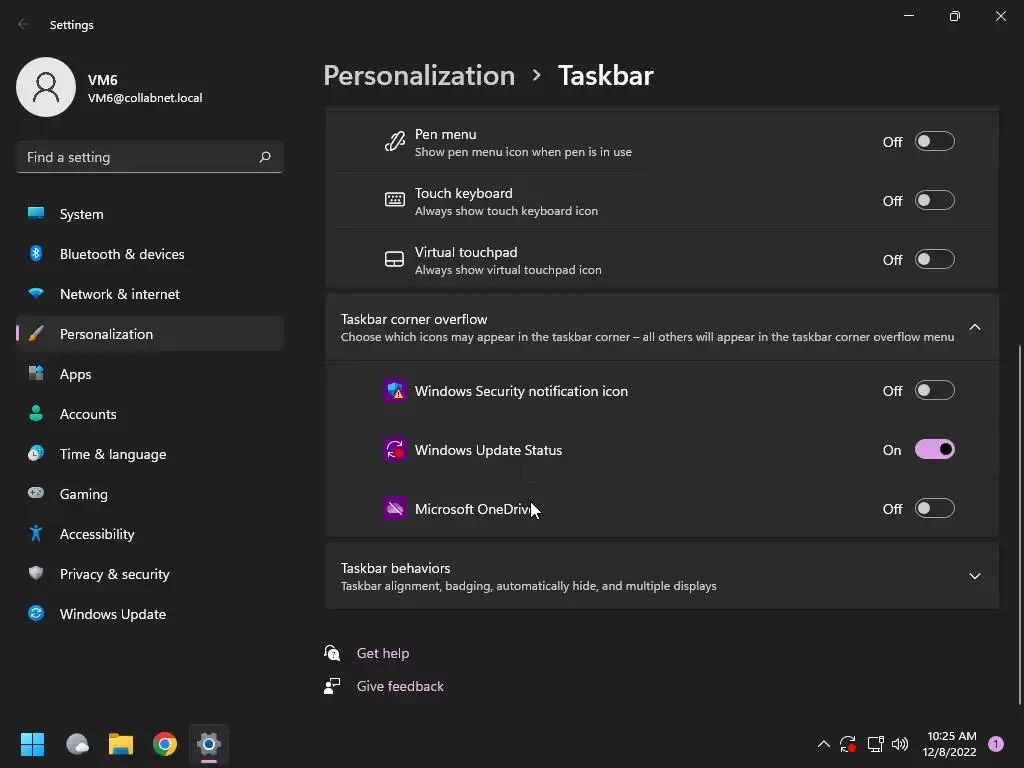The width and height of the screenshot is (1024, 768).
Task: Click the search magnifier in Find a setting
Action: tap(264, 157)
